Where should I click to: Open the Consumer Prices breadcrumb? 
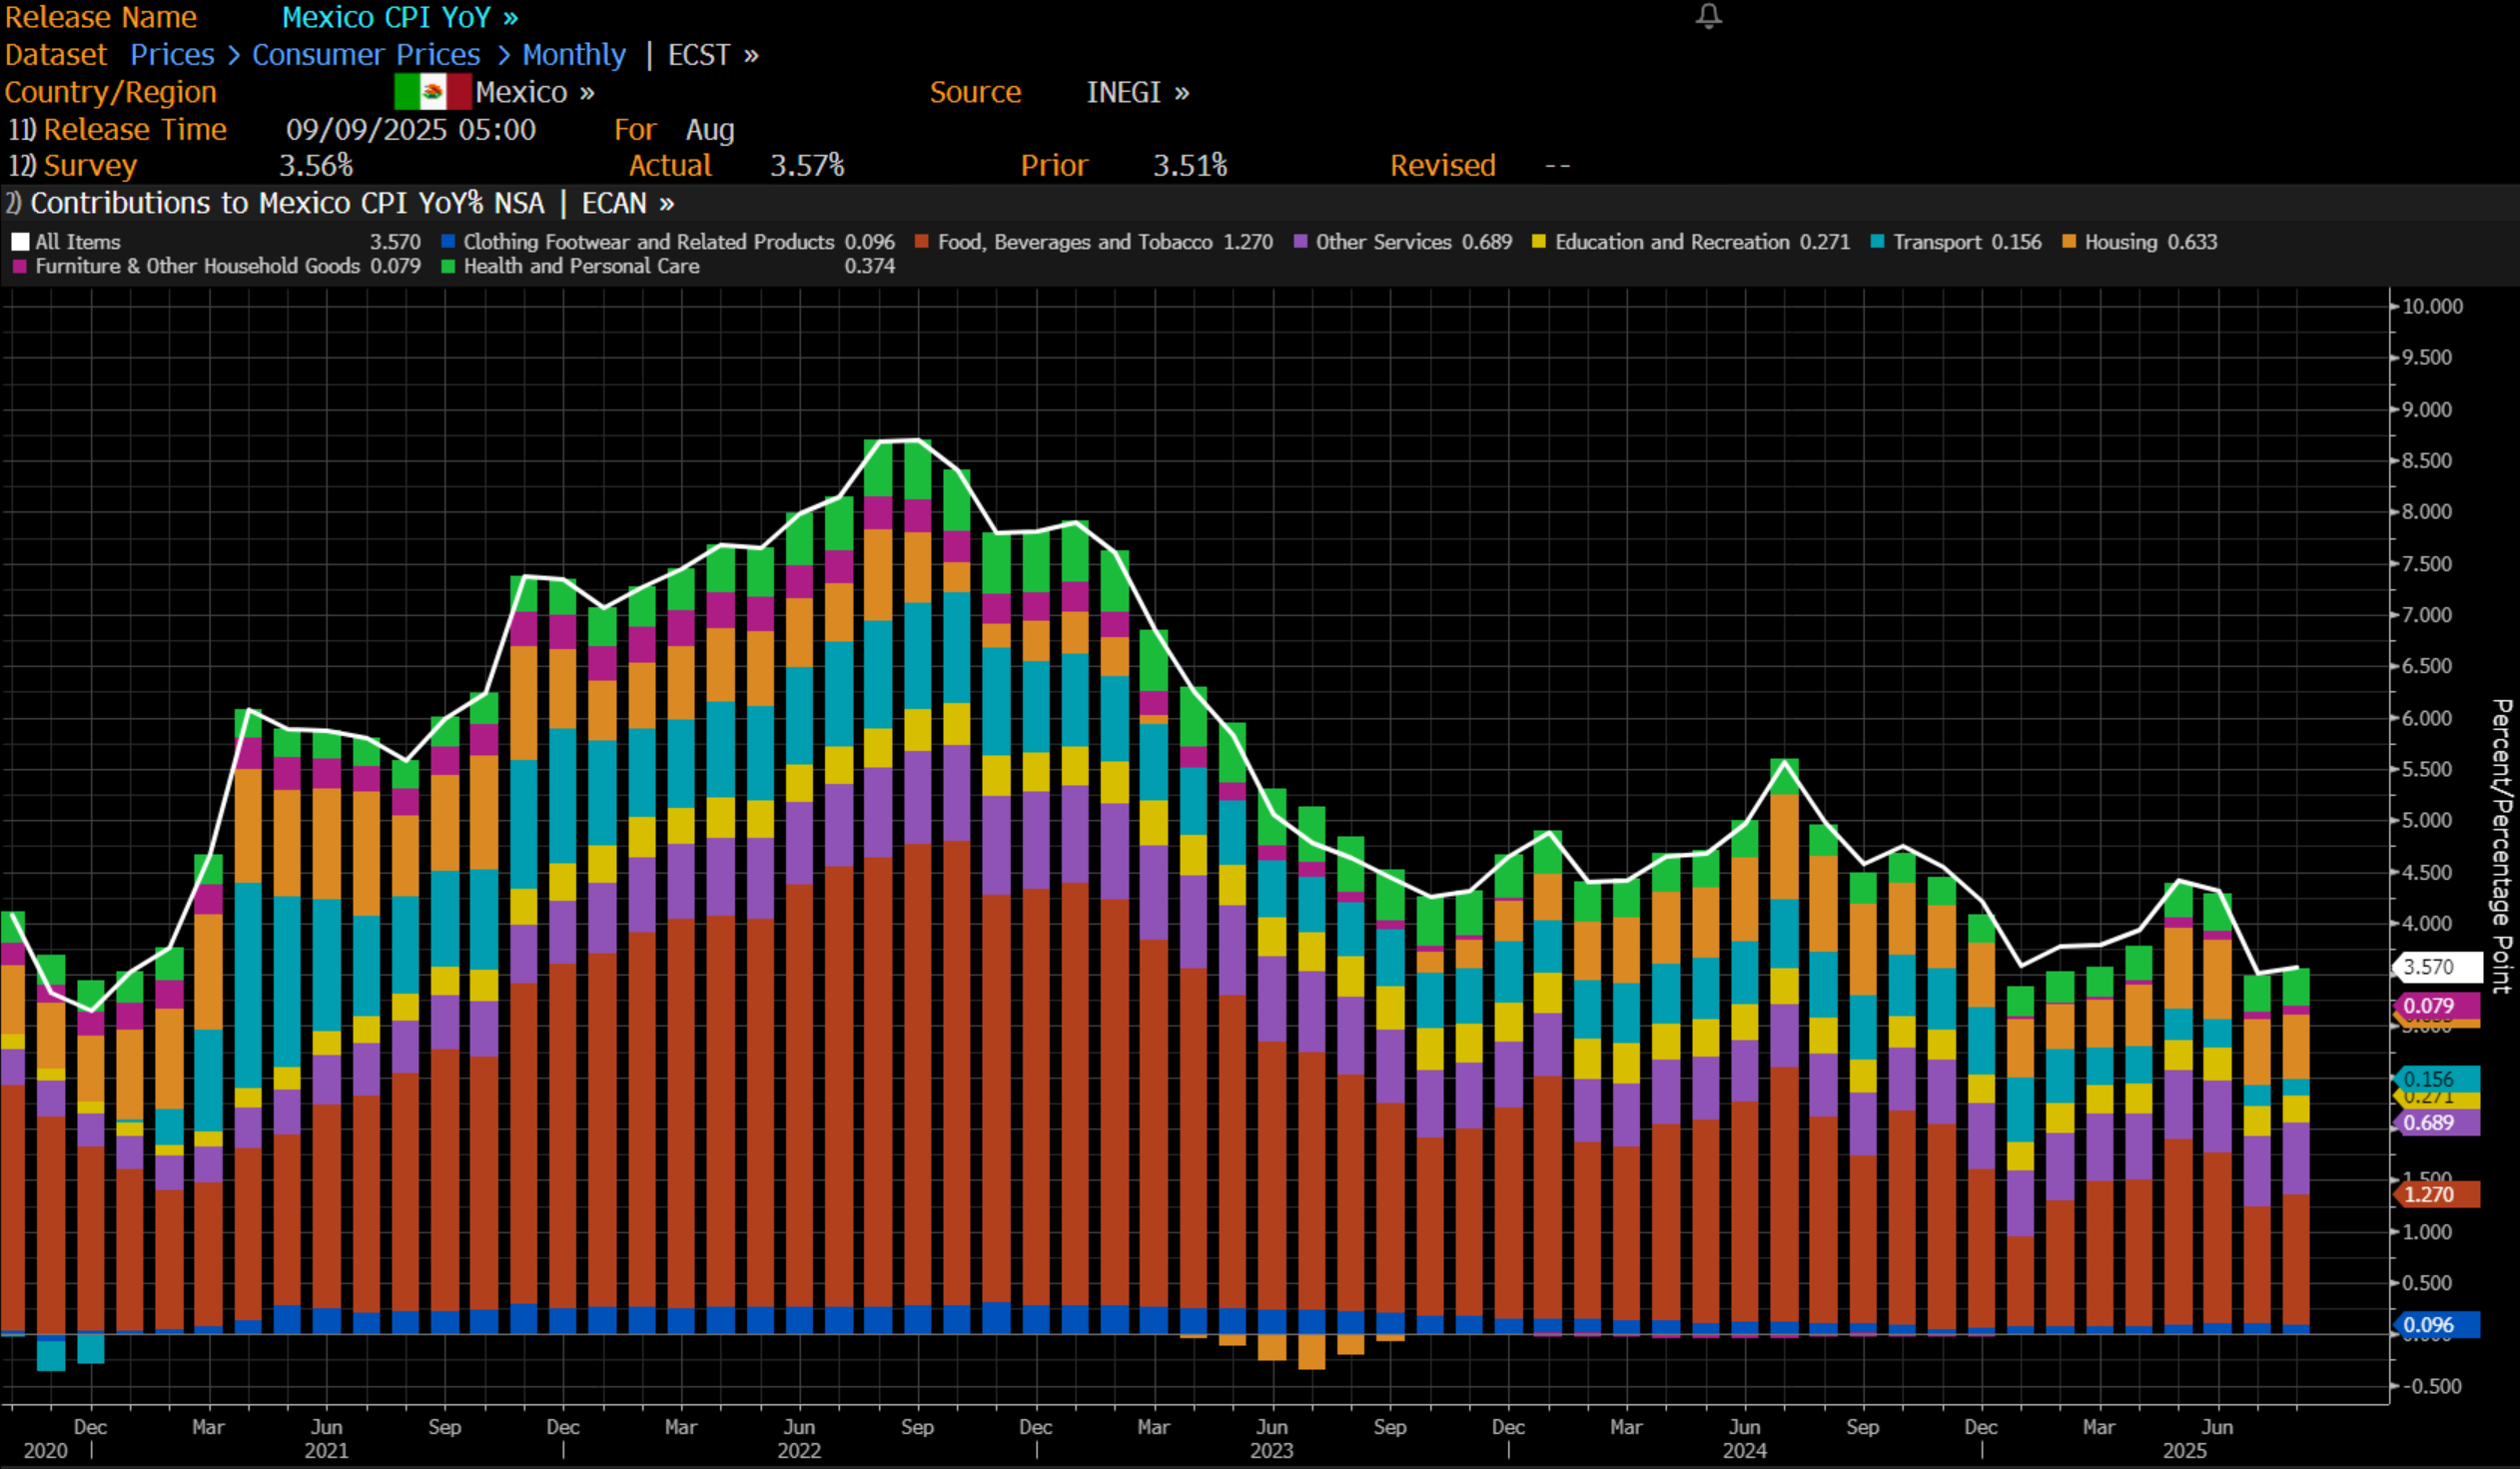coord(365,55)
